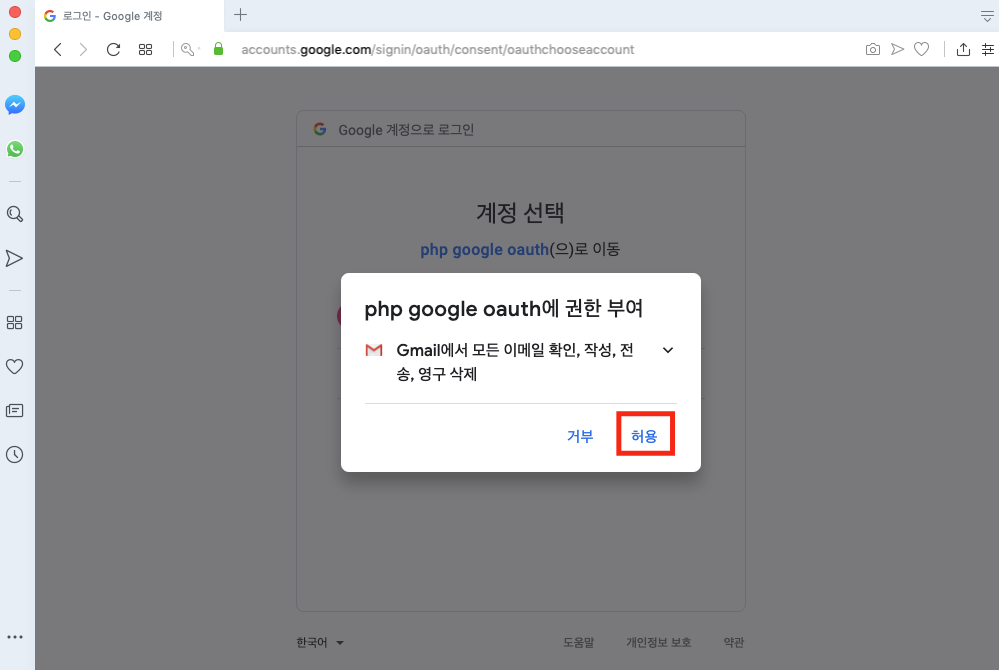The image size is (999, 670).
Task: Bookmark page with address bar heart
Action: coord(921,49)
